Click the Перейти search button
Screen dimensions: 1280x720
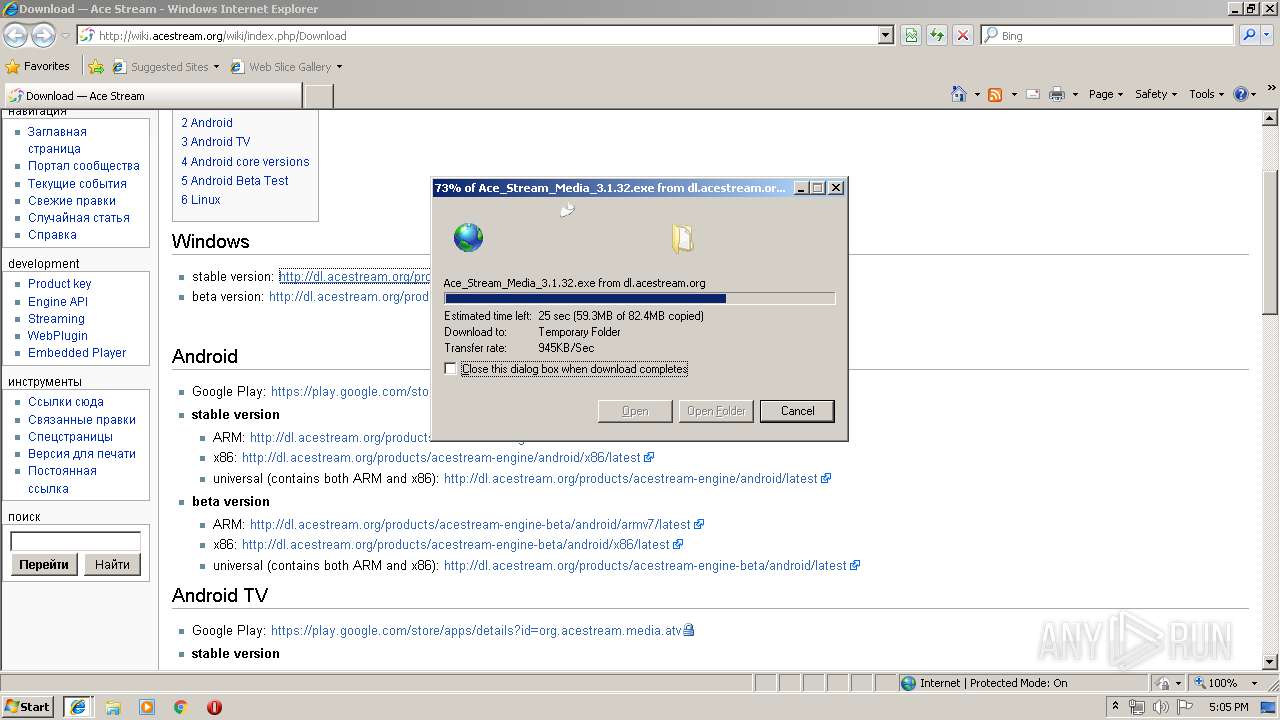click(x=44, y=564)
